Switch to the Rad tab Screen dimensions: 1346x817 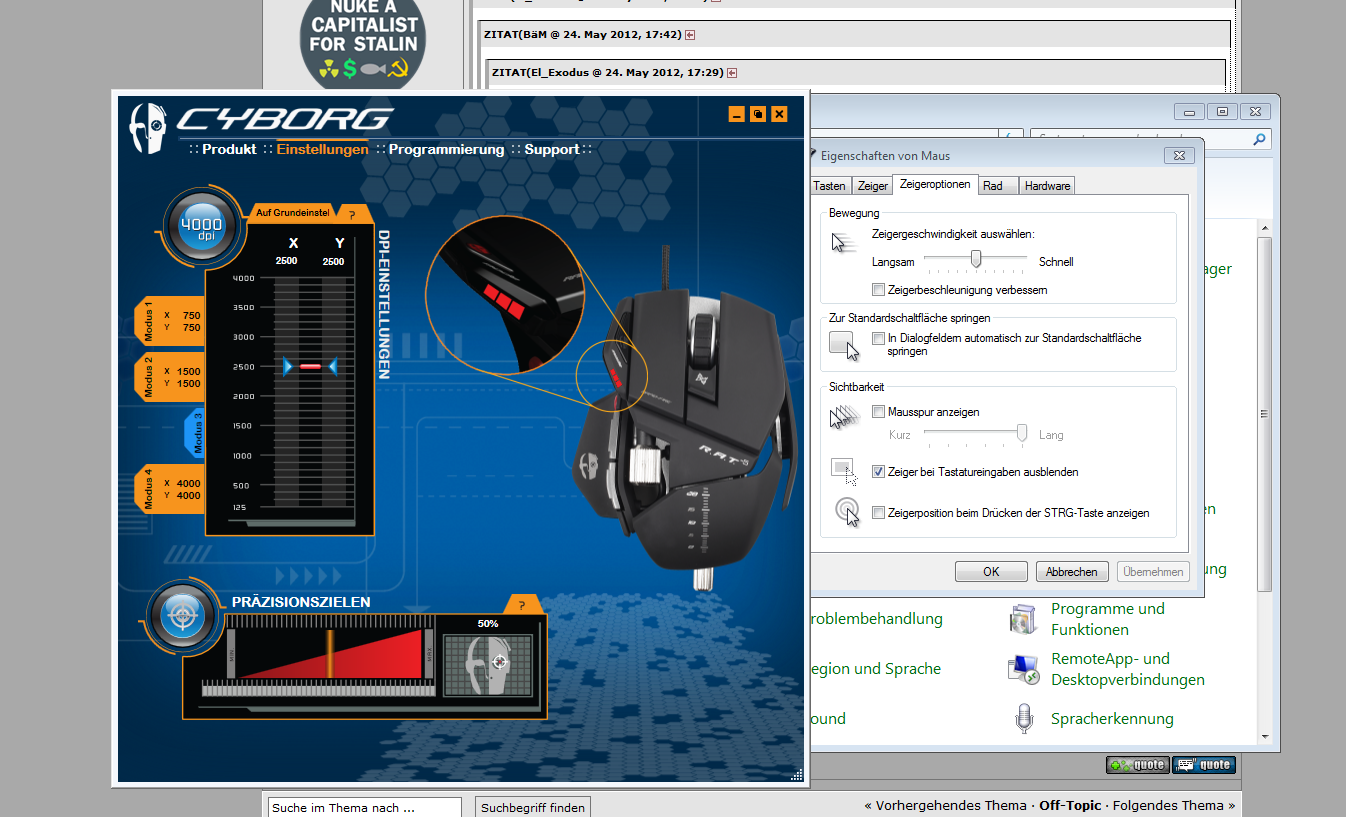[x=997, y=186]
